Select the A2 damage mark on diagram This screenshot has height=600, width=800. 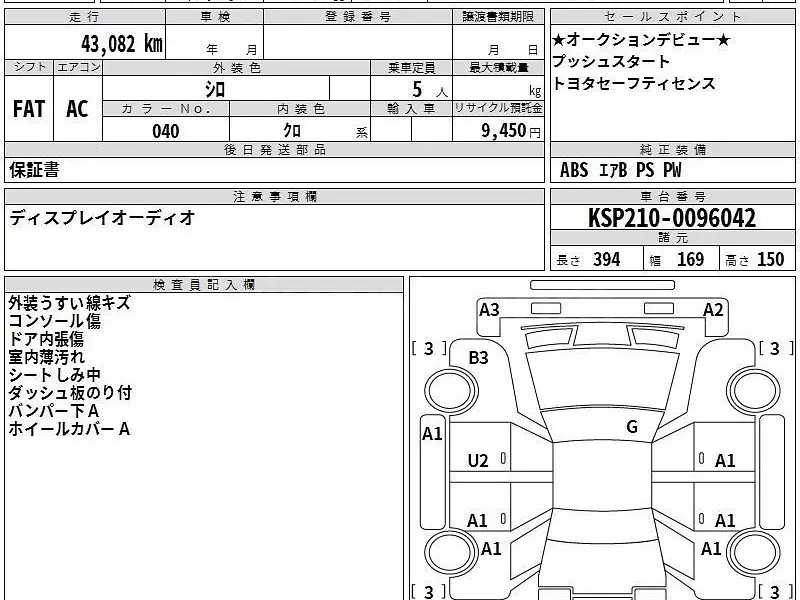tap(713, 310)
